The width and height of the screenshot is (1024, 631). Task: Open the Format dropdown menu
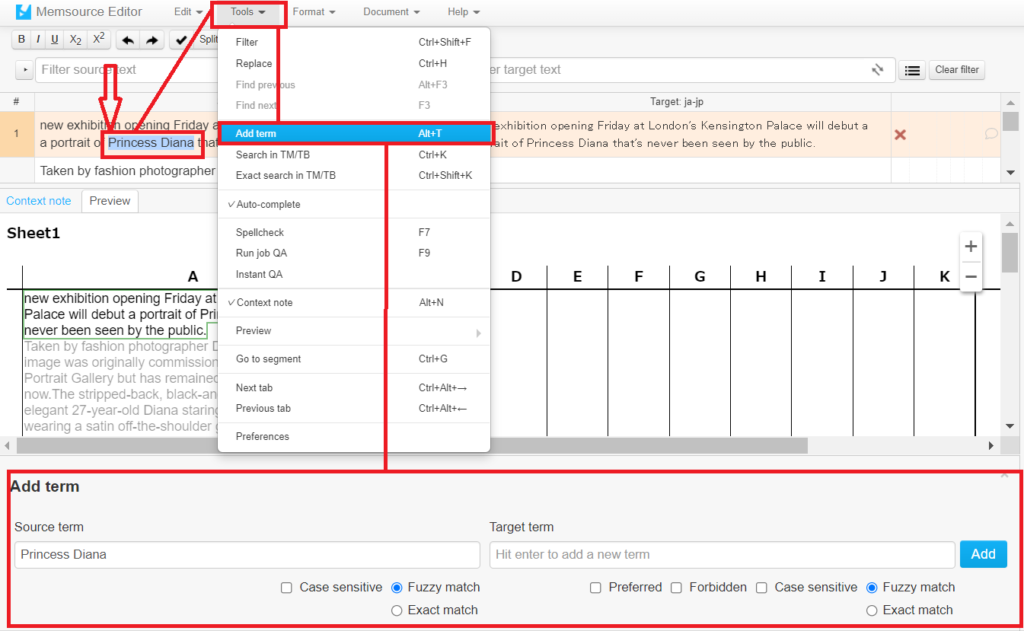tap(313, 12)
